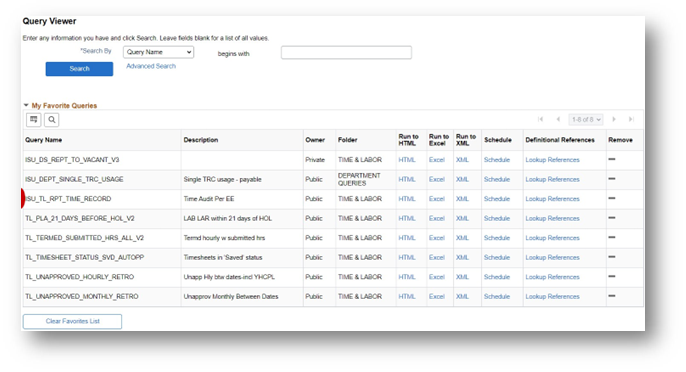
Task: Run ISU_DS_REPT_TO_VACANT_V3 to XML
Action: tap(462, 160)
